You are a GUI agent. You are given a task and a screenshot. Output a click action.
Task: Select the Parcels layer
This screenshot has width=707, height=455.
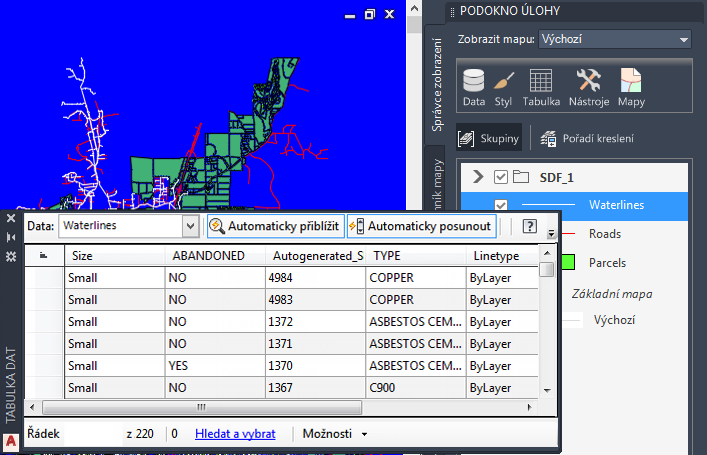(x=607, y=262)
